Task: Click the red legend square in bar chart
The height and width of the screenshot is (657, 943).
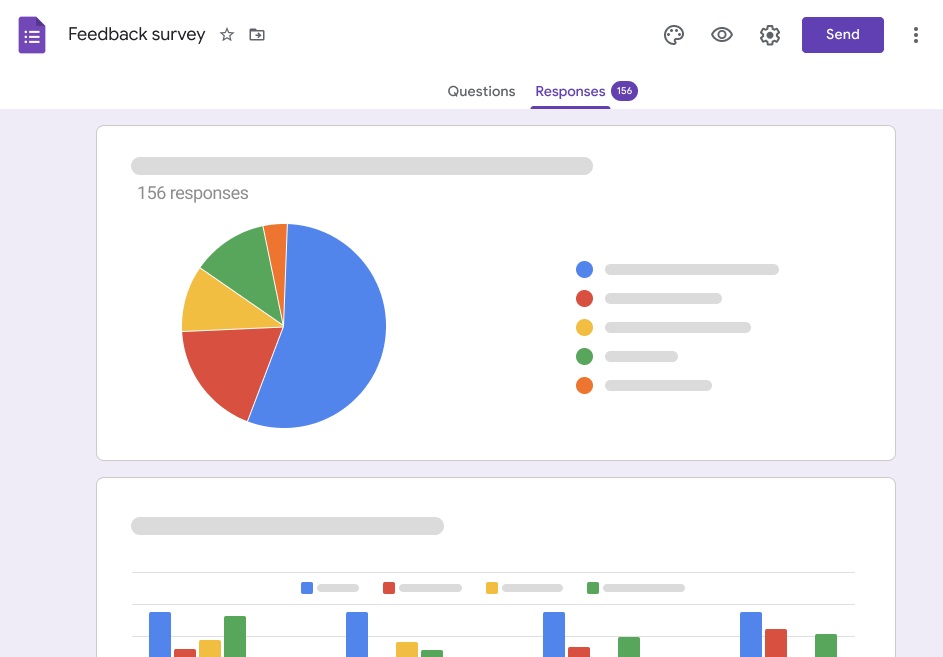Action: click(389, 588)
